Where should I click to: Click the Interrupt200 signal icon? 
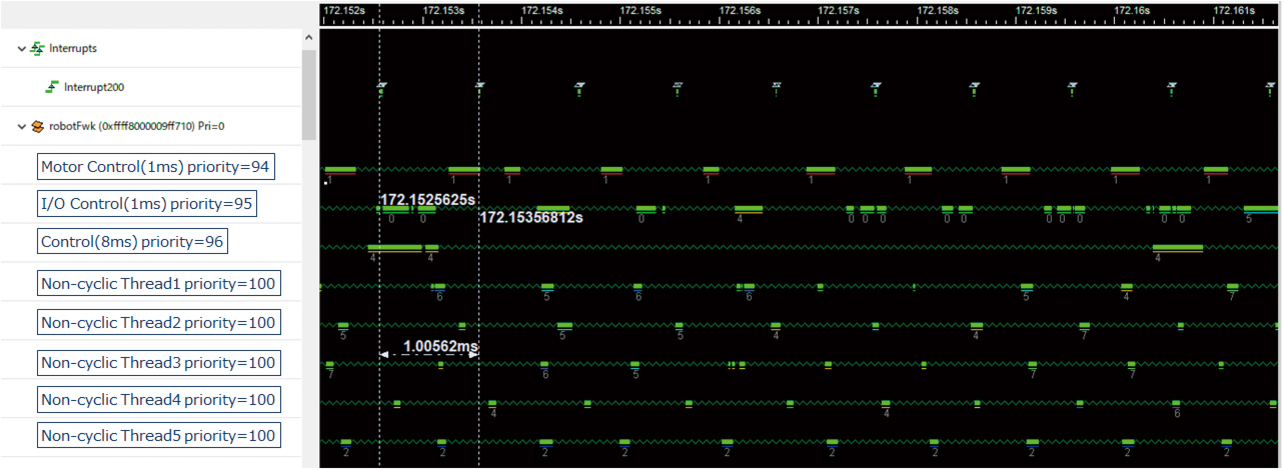pos(53,87)
